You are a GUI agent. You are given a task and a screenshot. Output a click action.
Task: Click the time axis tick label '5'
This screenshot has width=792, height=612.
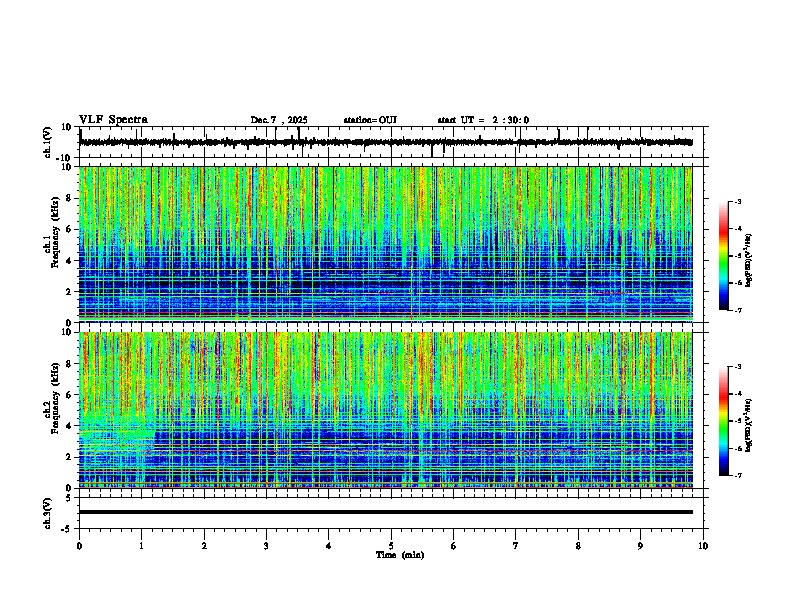point(391,546)
